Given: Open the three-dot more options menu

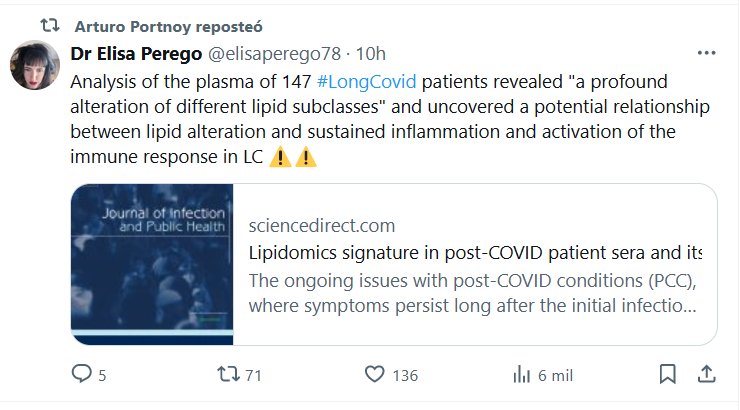Looking at the screenshot, I should 706,53.
